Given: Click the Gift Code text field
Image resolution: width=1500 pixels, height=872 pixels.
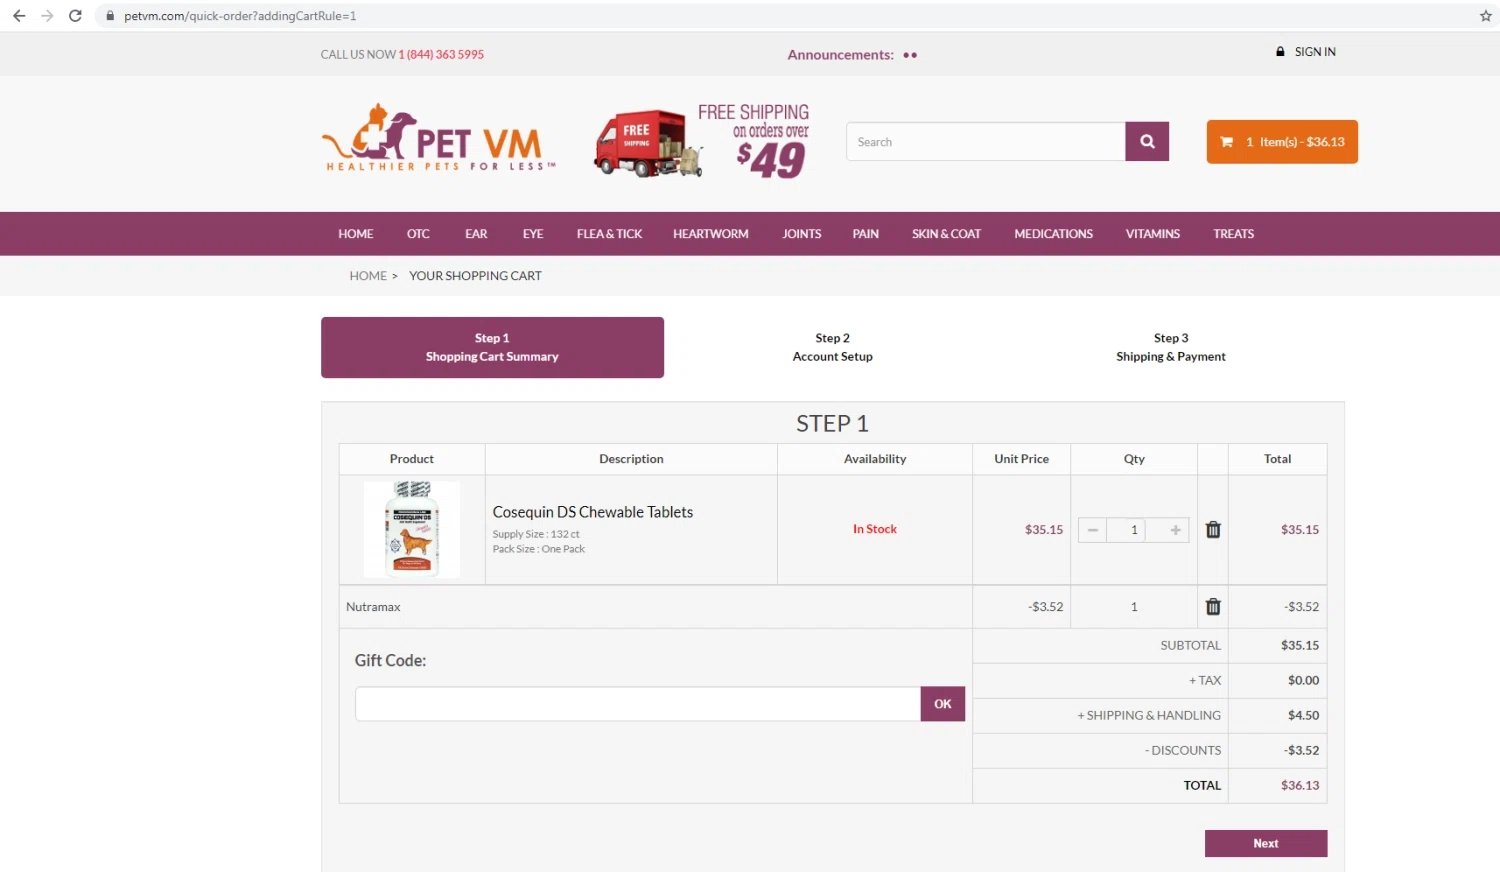Looking at the screenshot, I should (638, 704).
